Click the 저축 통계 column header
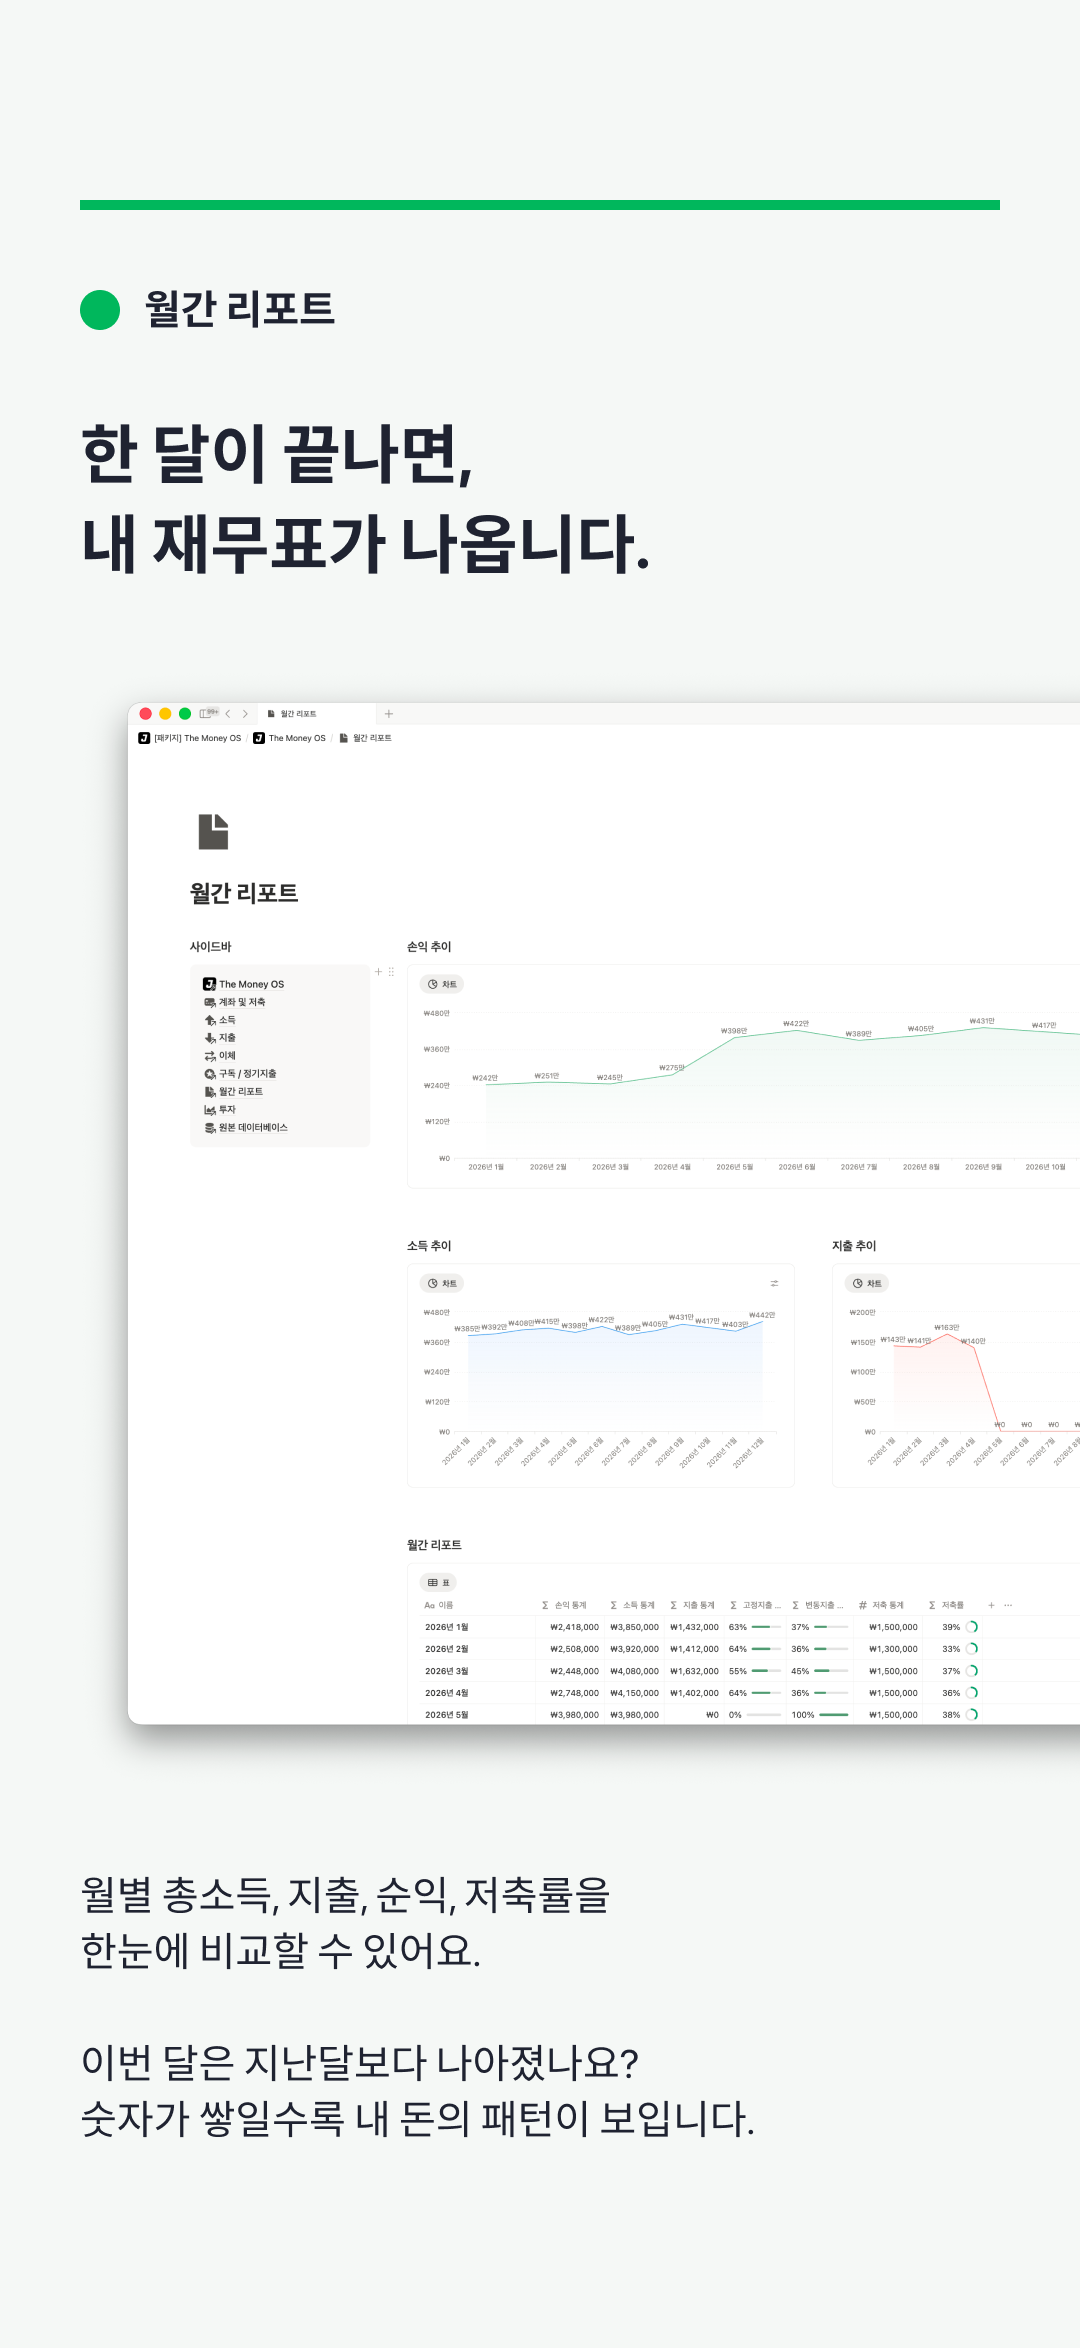Viewport: 1080px width, 2348px height. tap(881, 1605)
